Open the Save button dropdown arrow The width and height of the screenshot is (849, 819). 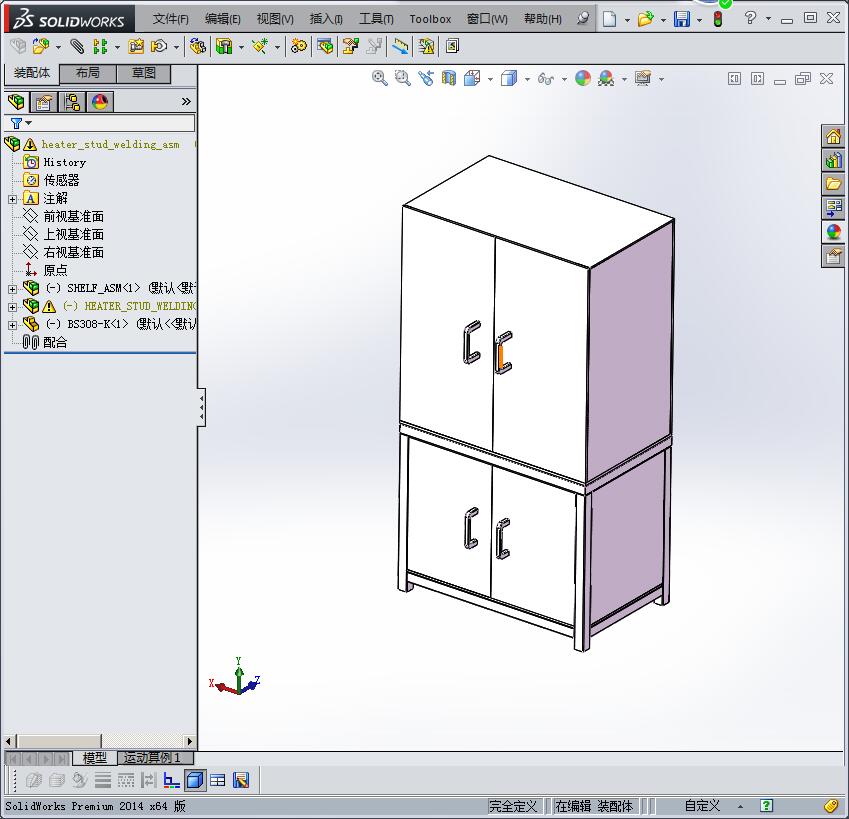(x=700, y=20)
